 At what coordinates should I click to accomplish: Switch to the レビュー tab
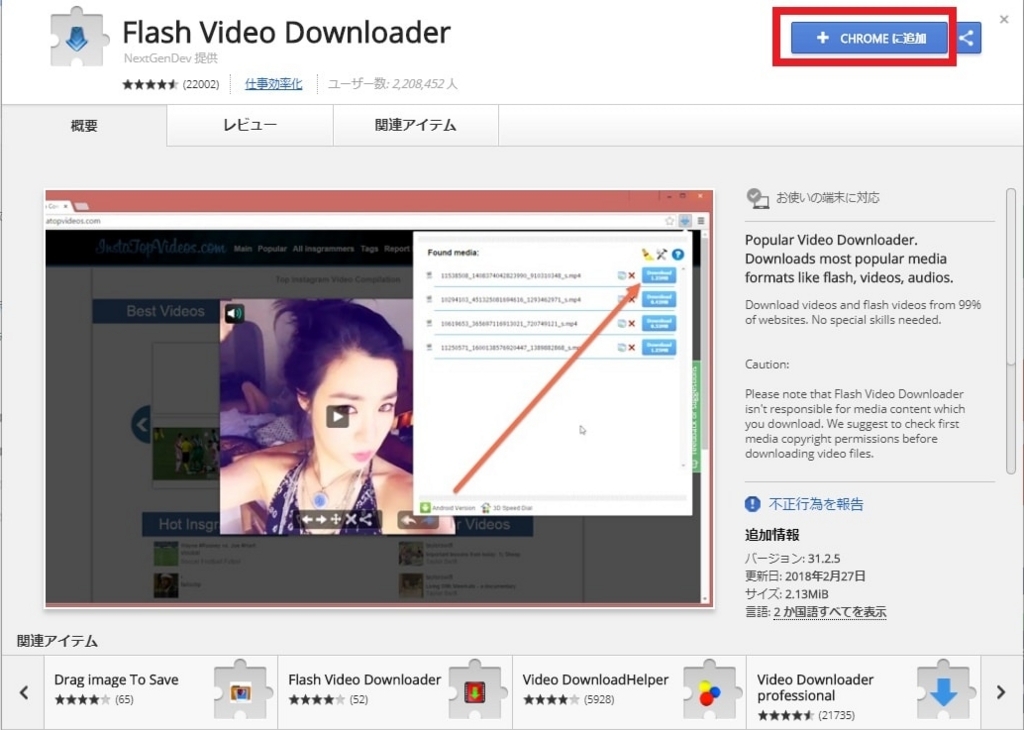pos(250,125)
